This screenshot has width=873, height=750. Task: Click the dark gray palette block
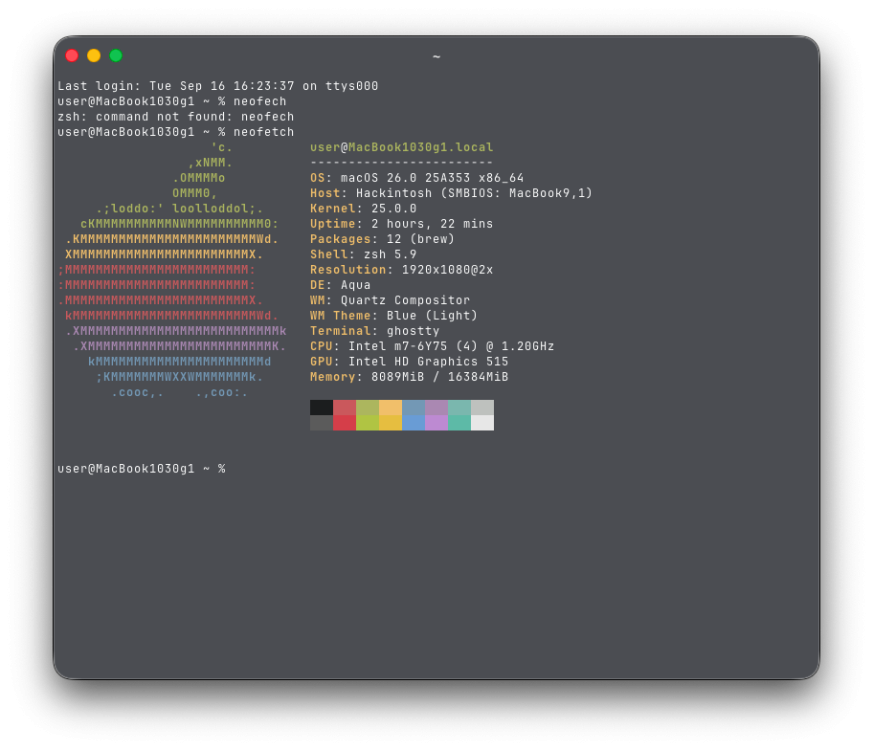point(321,423)
